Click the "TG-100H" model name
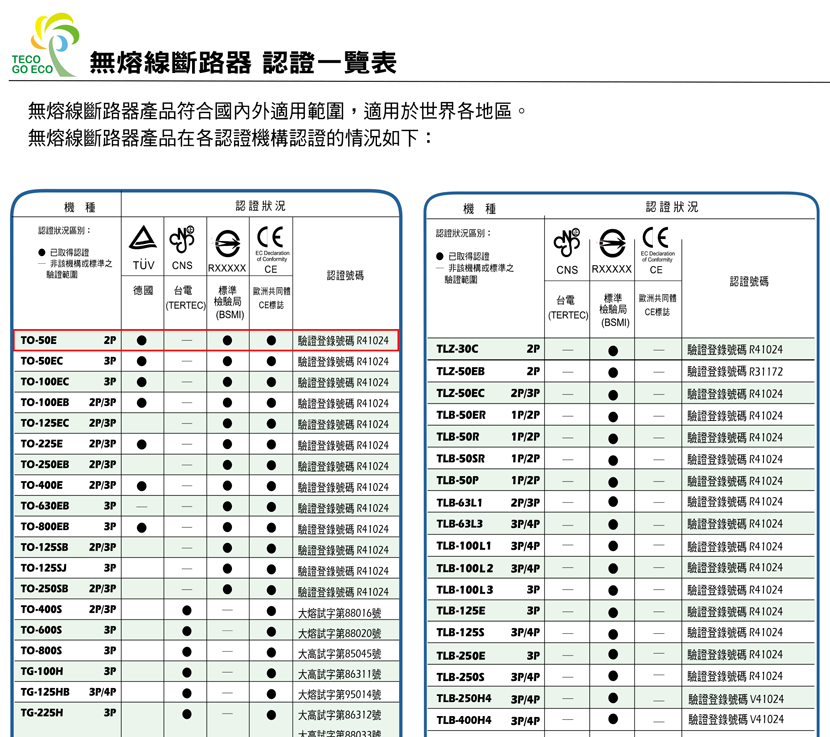 point(41,671)
